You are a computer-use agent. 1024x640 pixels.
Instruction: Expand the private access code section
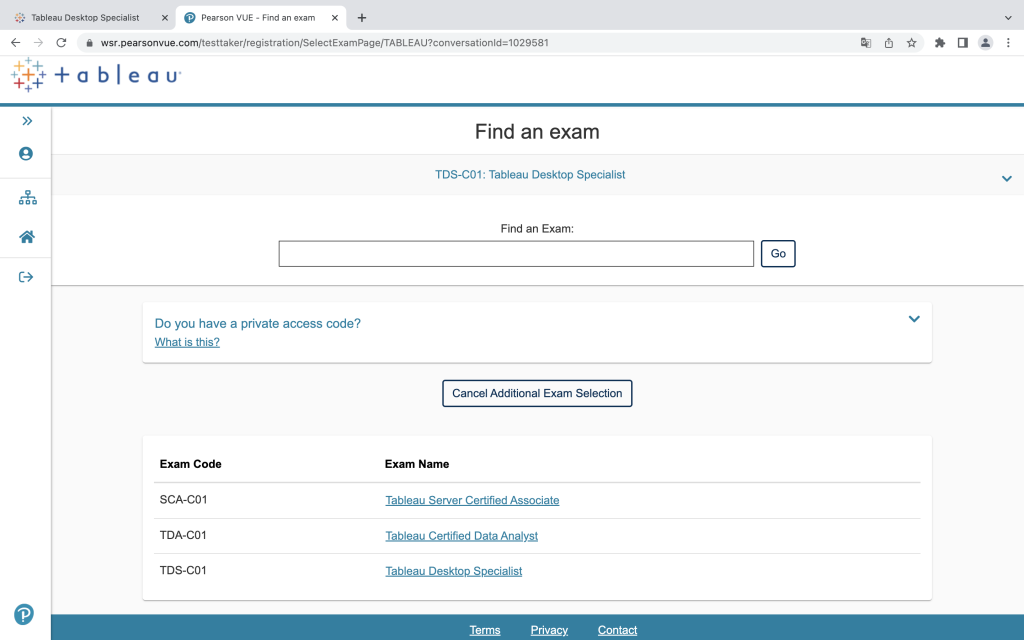[x=914, y=319]
